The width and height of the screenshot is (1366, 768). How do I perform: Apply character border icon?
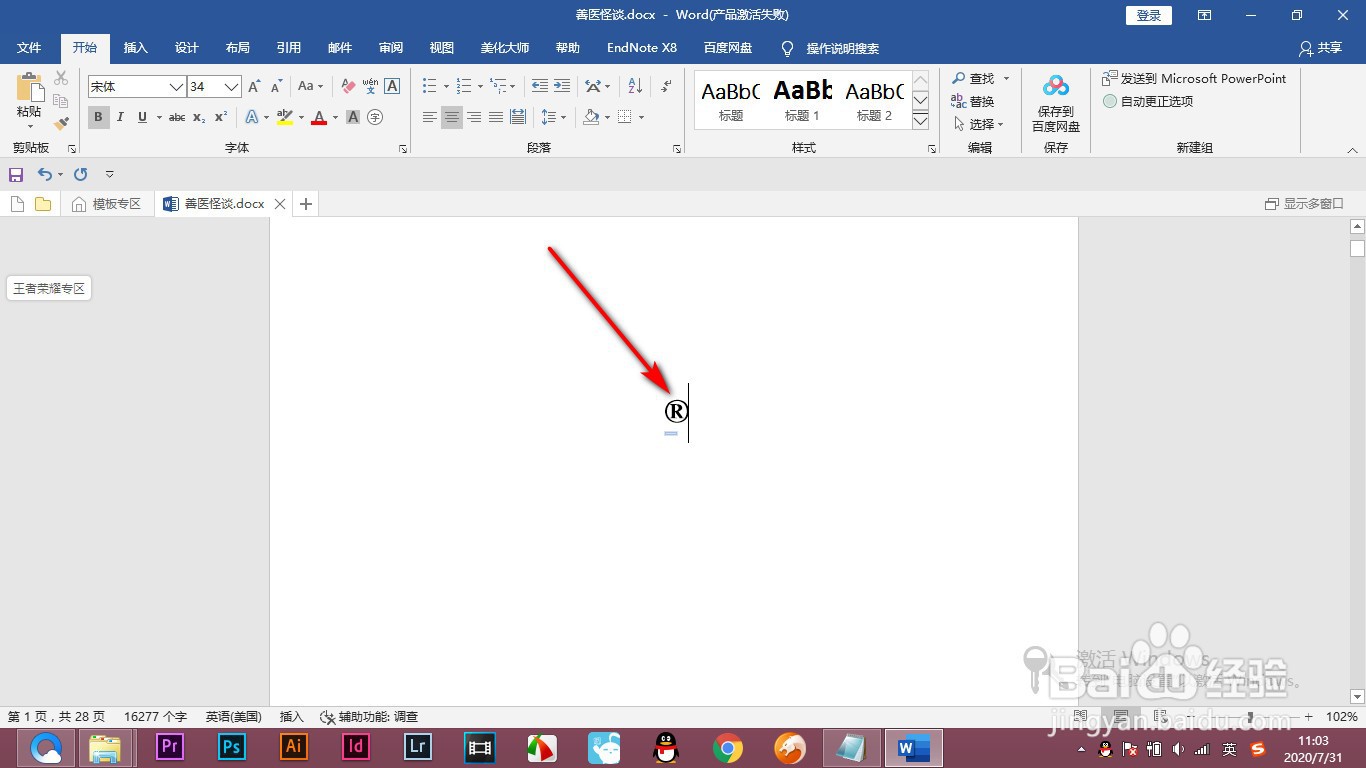392,87
